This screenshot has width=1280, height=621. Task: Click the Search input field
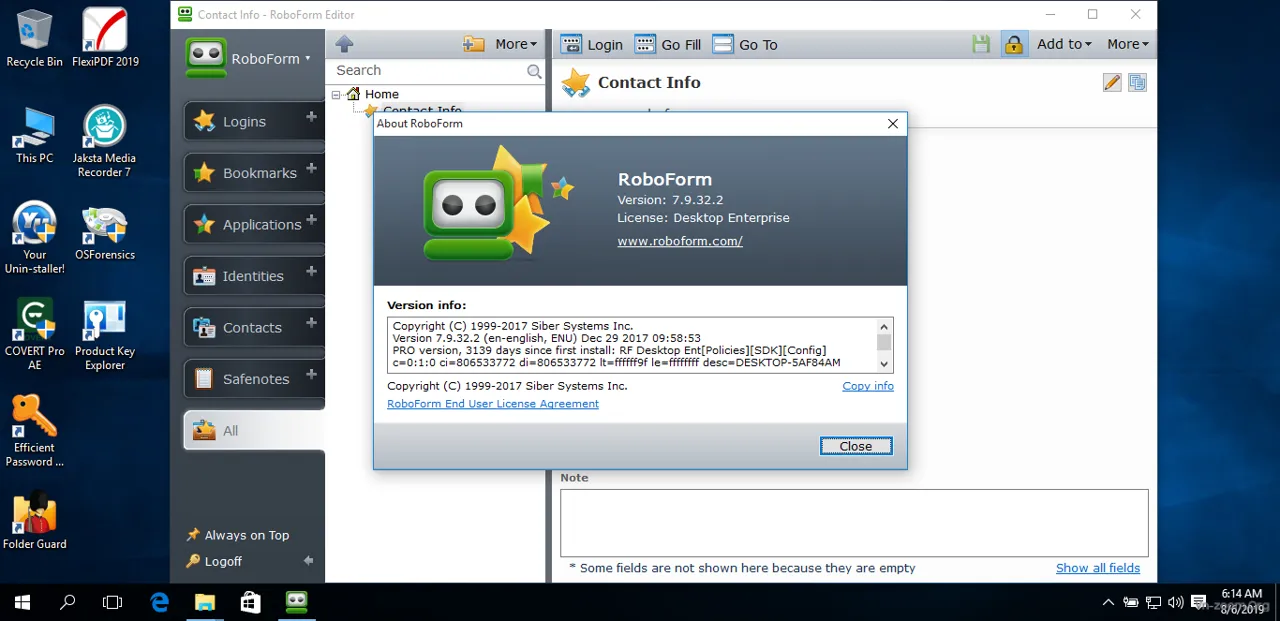tap(428, 70)
